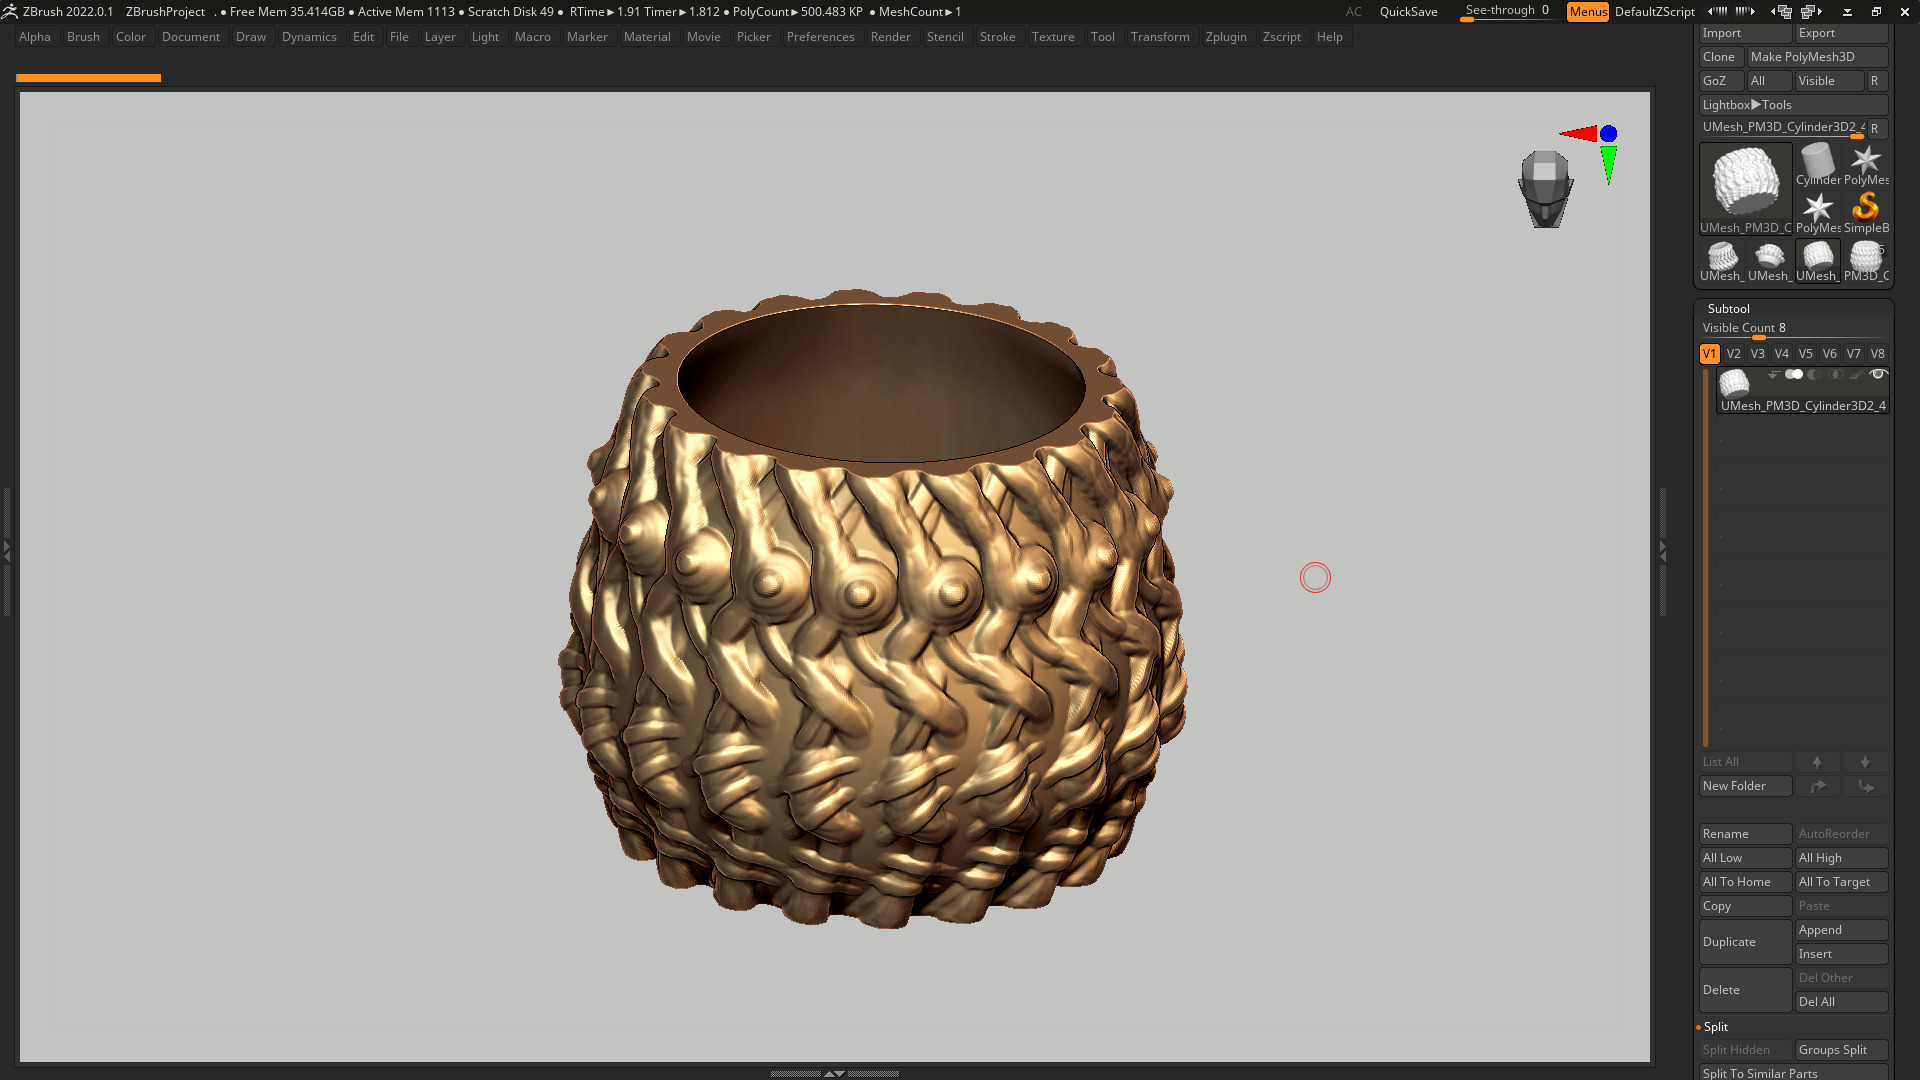Open the Preferences menu
The height and width of the screenshot is (1080, 1920).
820,37
